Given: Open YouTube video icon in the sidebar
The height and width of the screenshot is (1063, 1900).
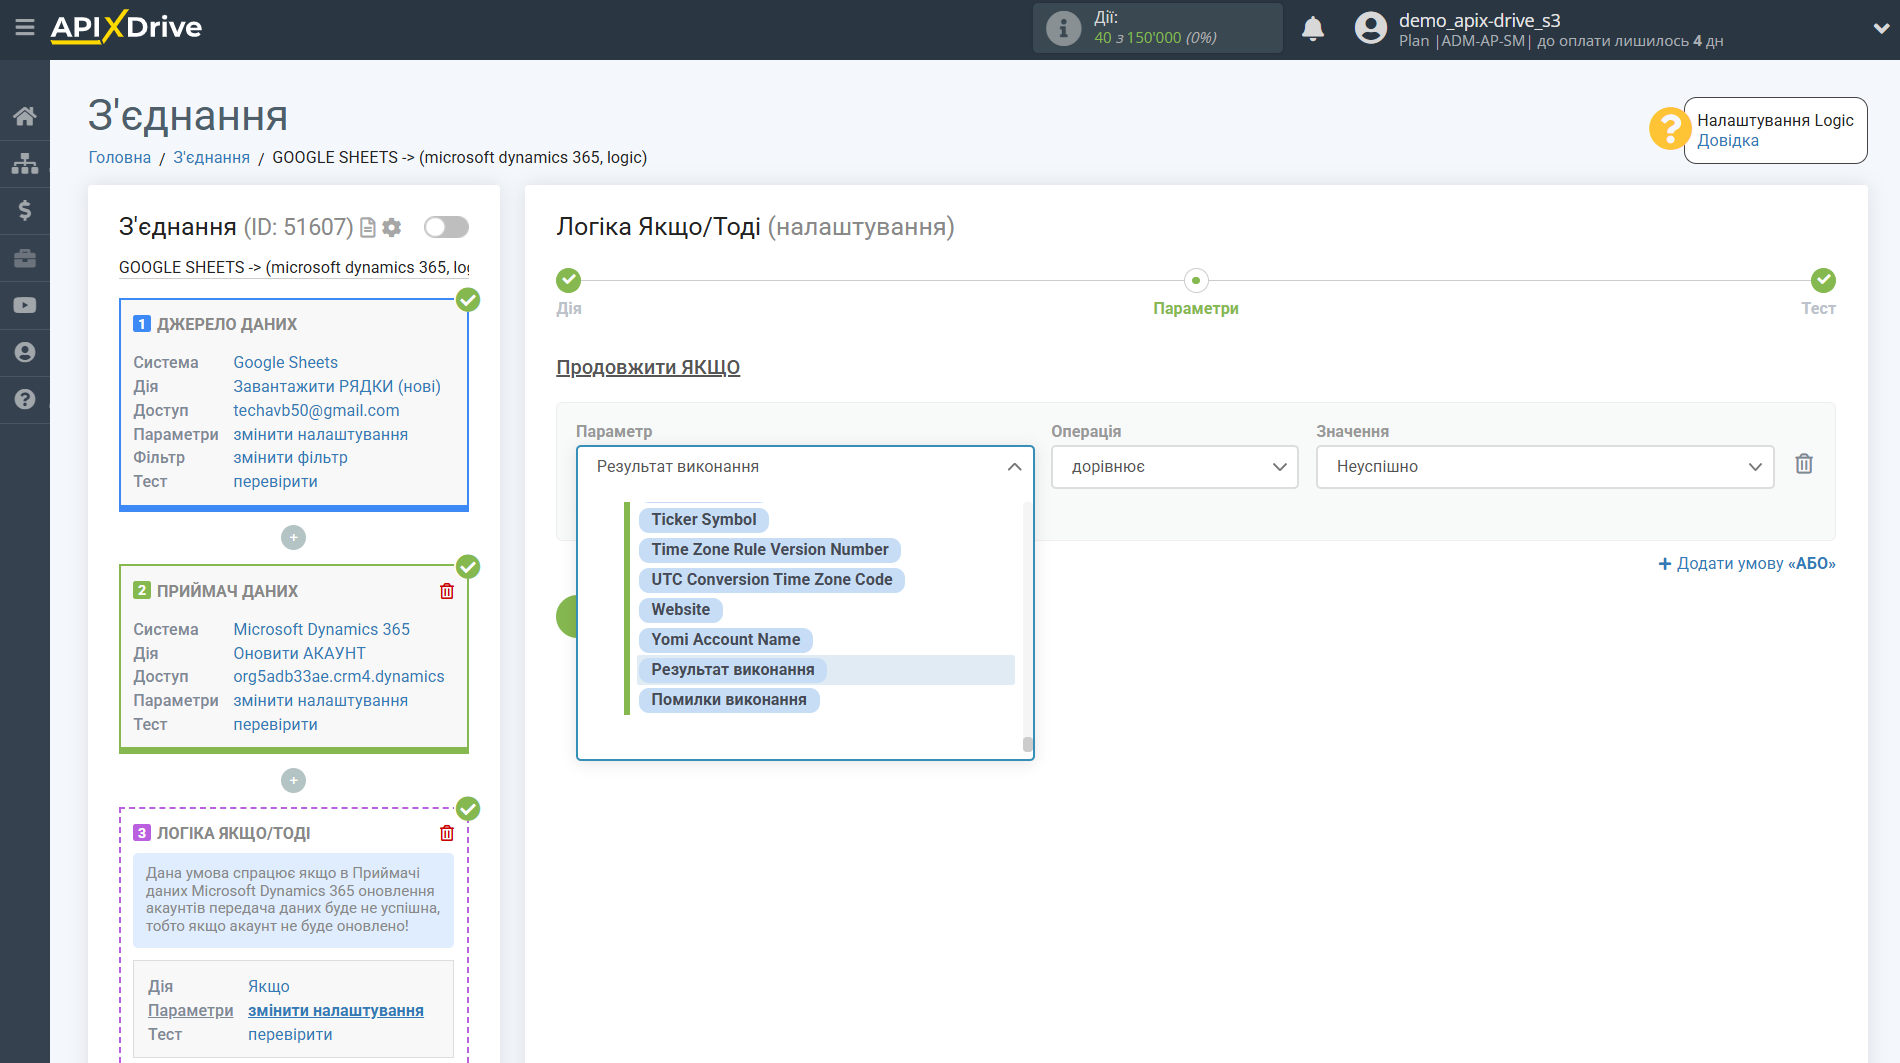Looking at the screenshot, I should [x=25, y=305].
